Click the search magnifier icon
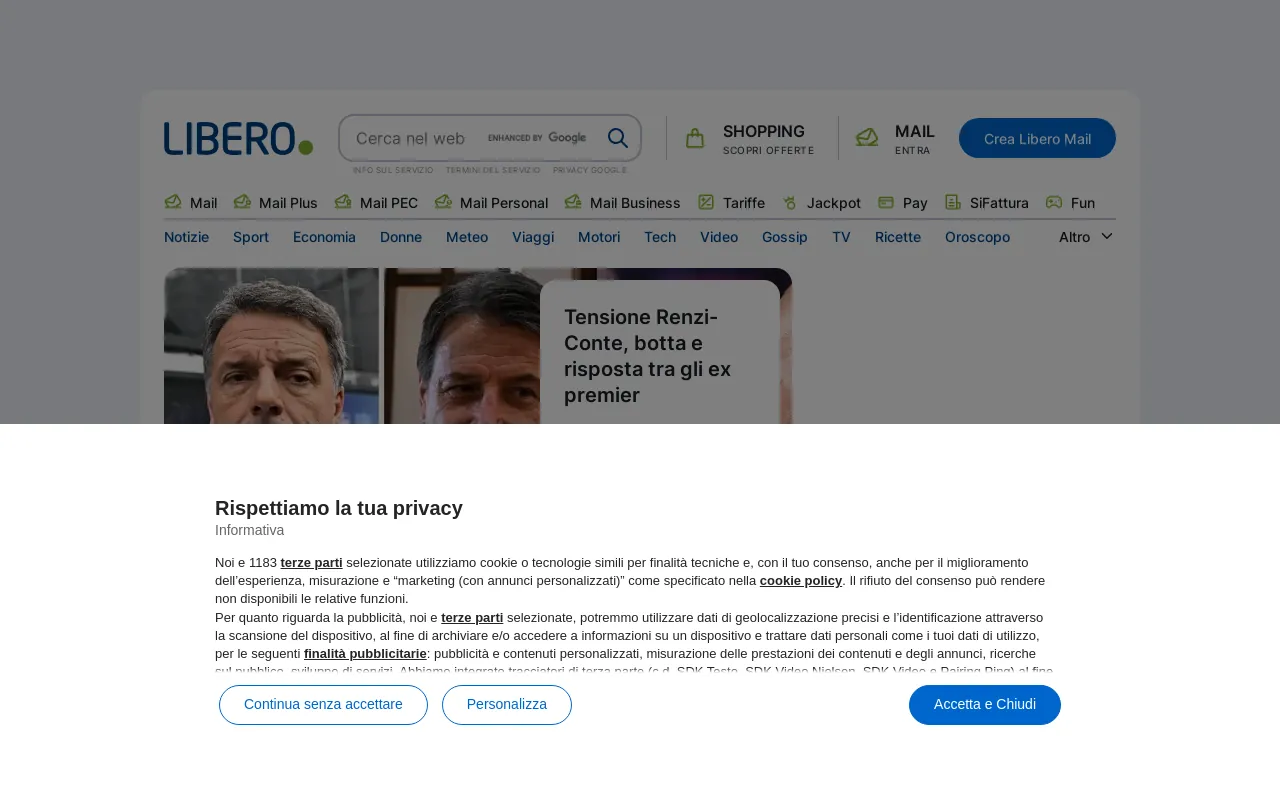Screen dimensions: 1280x800 click(618, 138)
